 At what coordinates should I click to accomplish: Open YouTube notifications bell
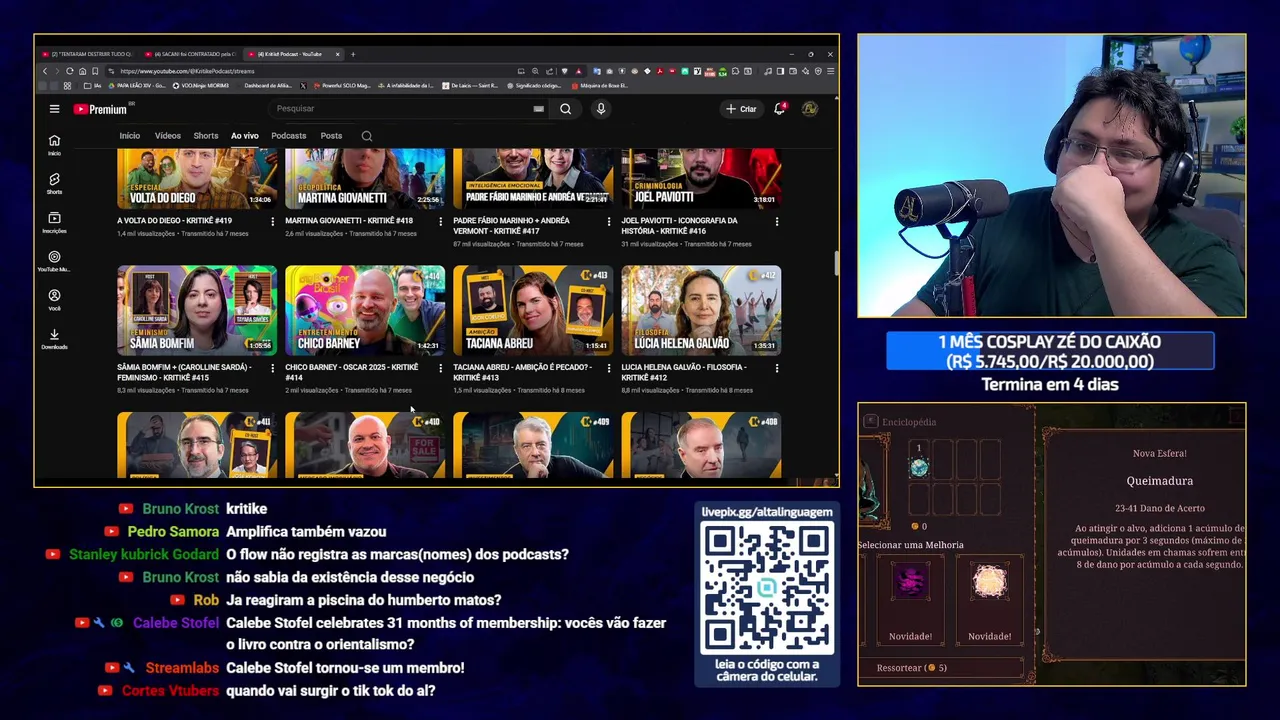point(779,109)
